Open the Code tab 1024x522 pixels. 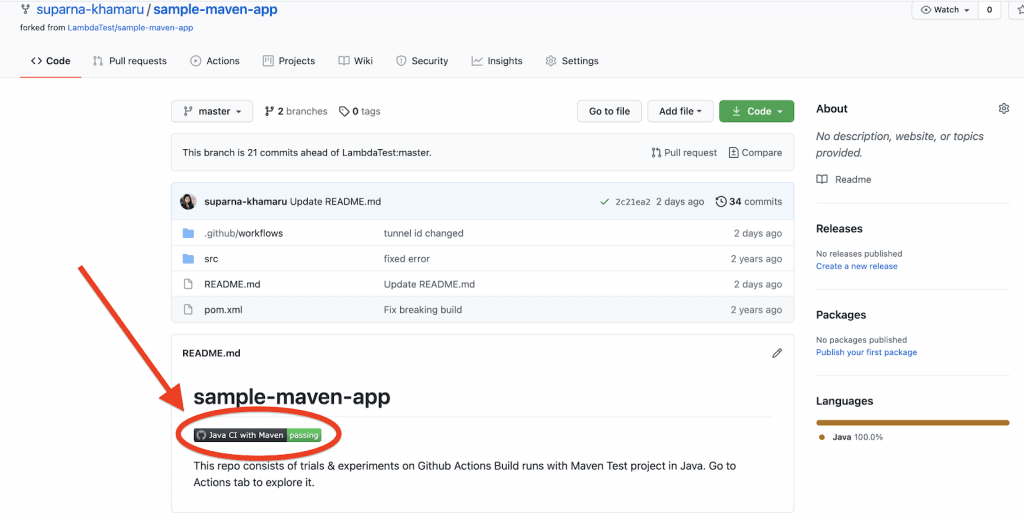(x=50, y=61)
